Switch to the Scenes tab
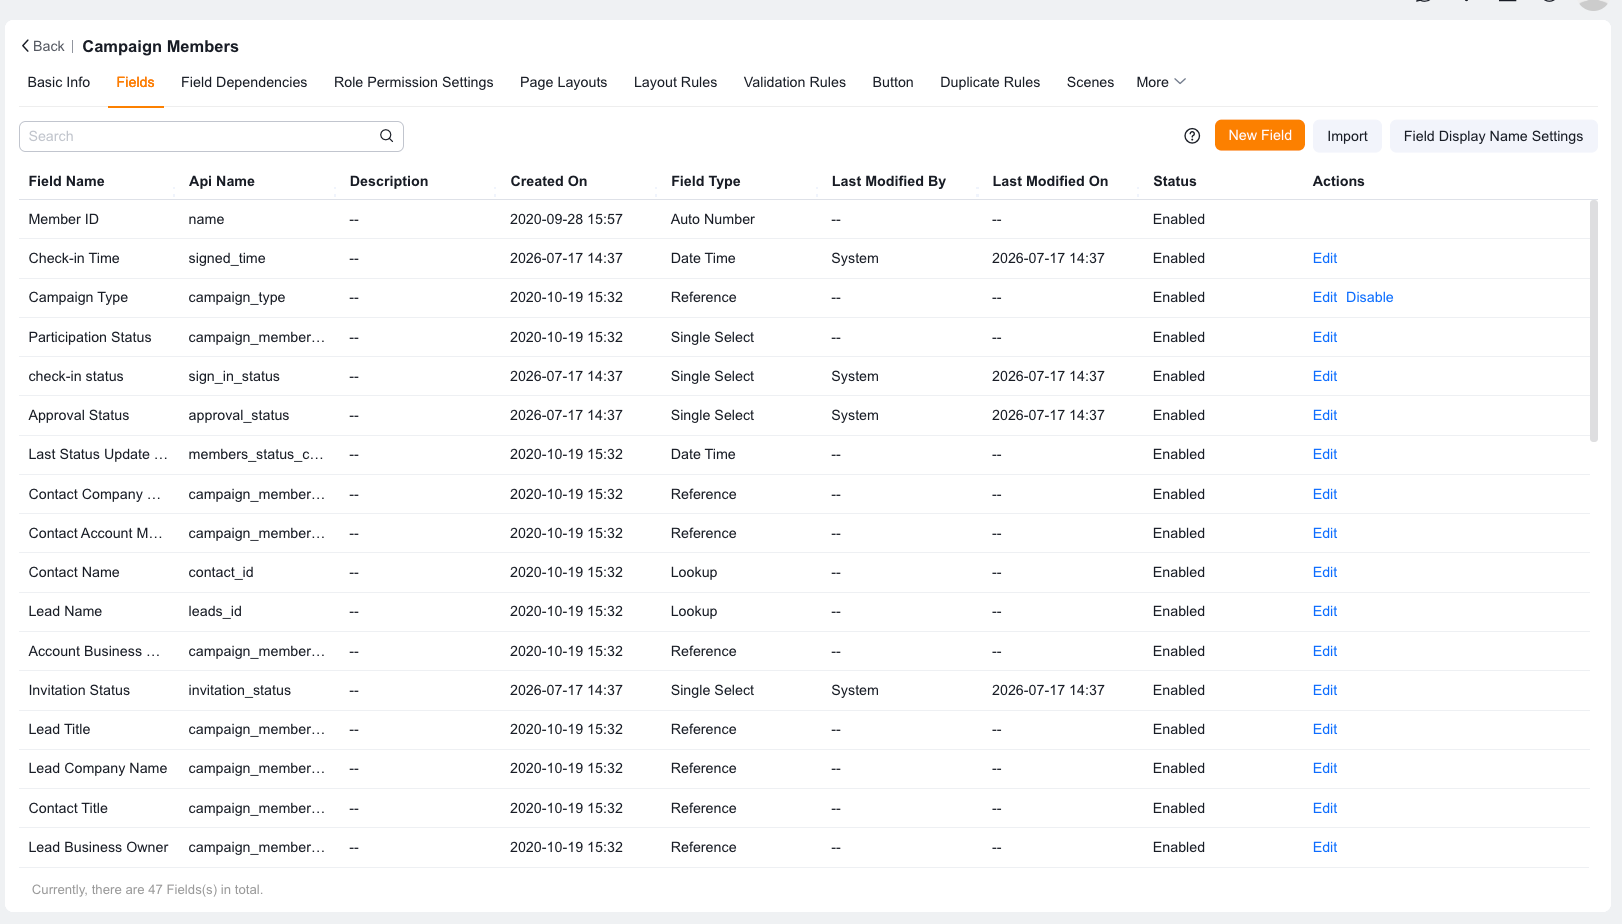Screen dimensions: 1622x924 1090,82
